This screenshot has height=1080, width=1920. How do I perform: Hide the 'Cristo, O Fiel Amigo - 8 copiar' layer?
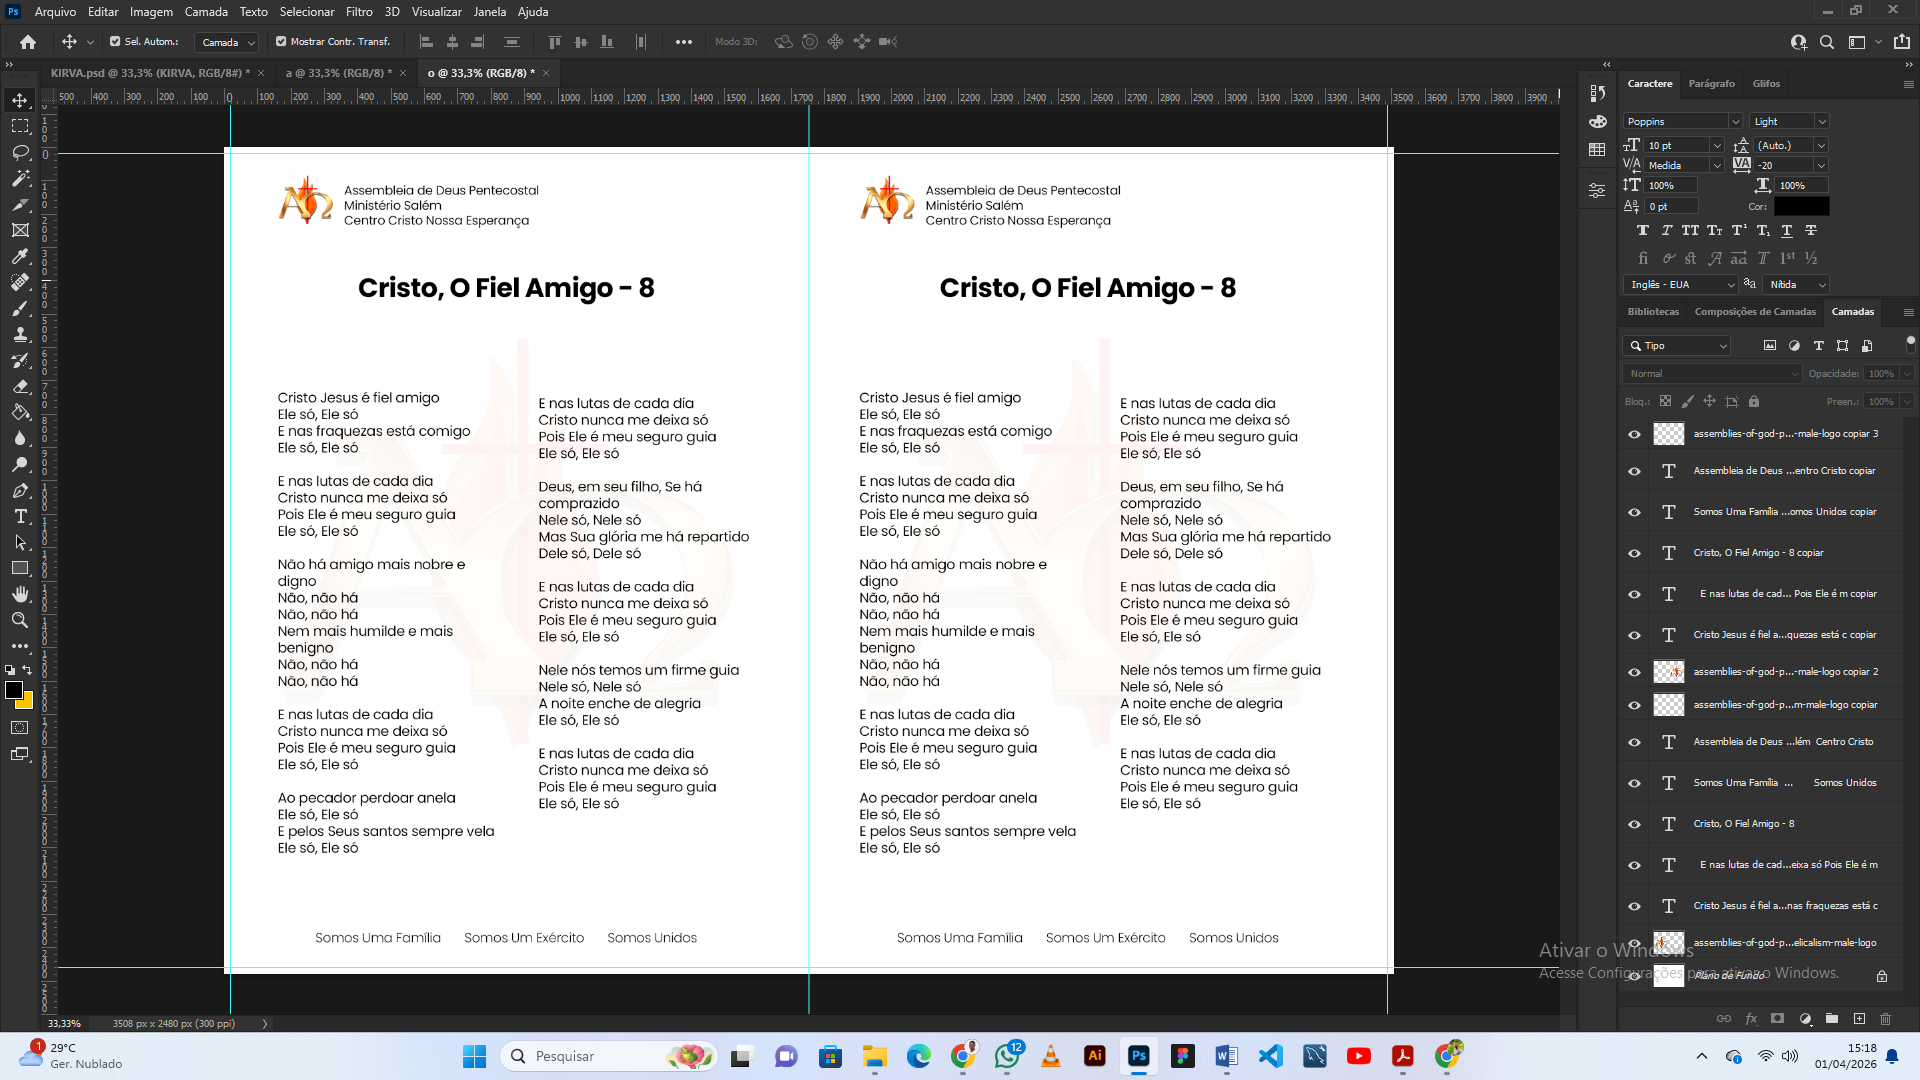pyautogui.click(x=1634, y=553)
